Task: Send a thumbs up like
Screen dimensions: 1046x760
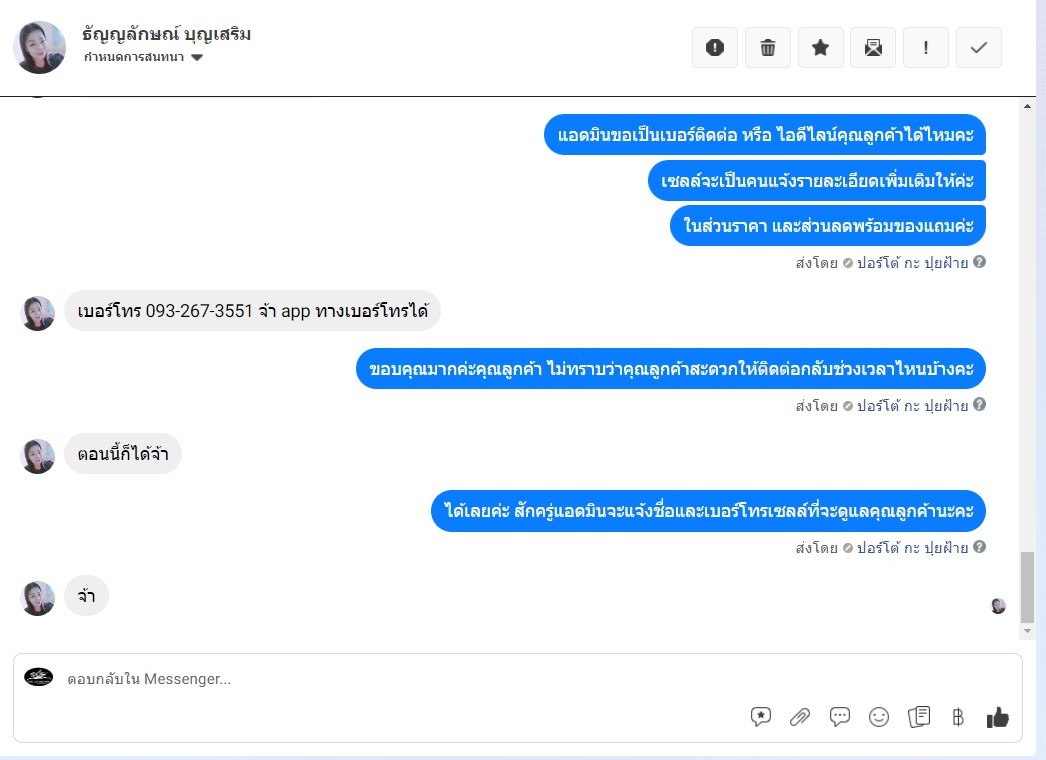Action: (x=997, y=717)
